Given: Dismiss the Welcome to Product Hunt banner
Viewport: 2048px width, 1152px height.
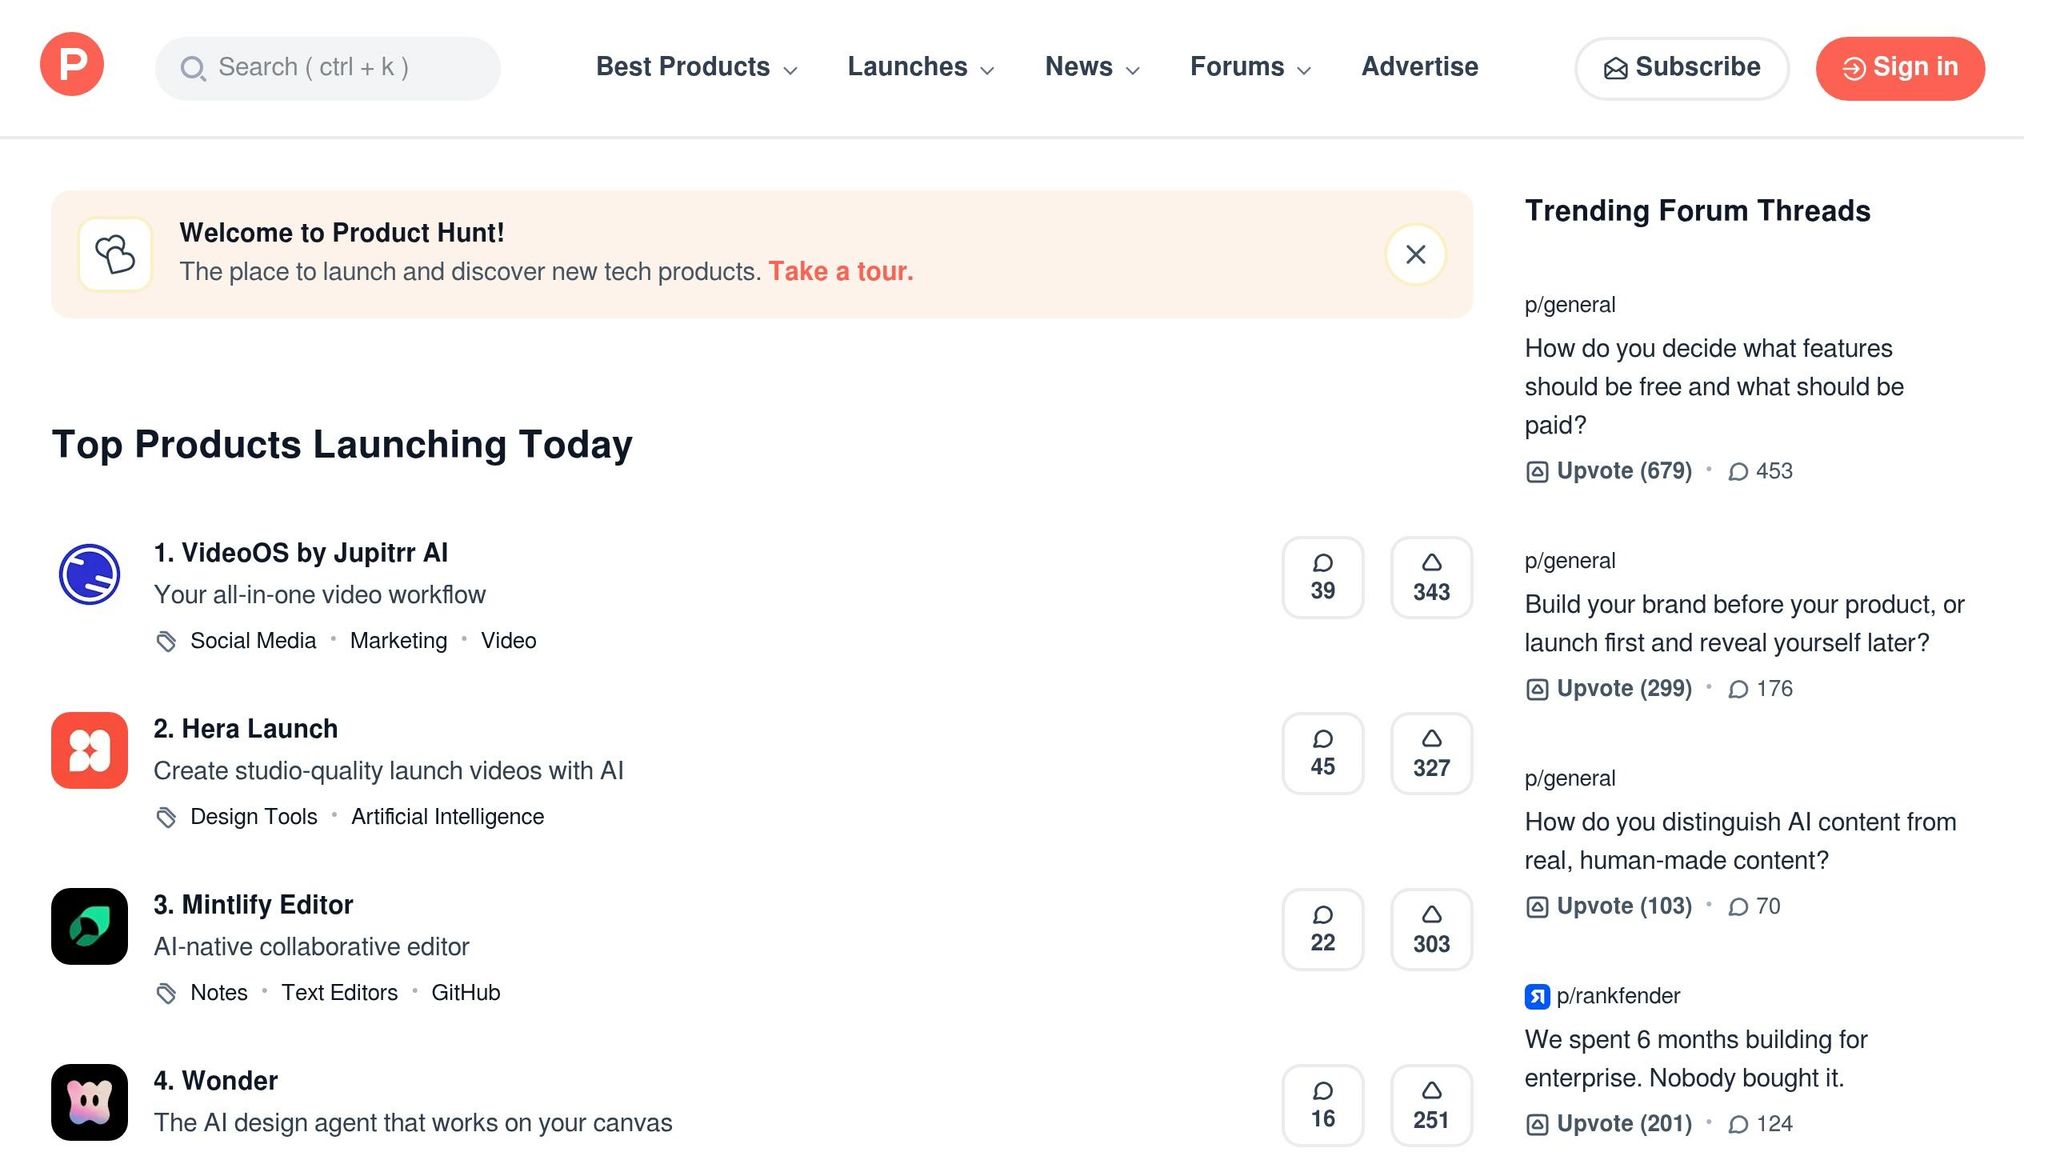Looking at the screenshot, I should 1415,254.
